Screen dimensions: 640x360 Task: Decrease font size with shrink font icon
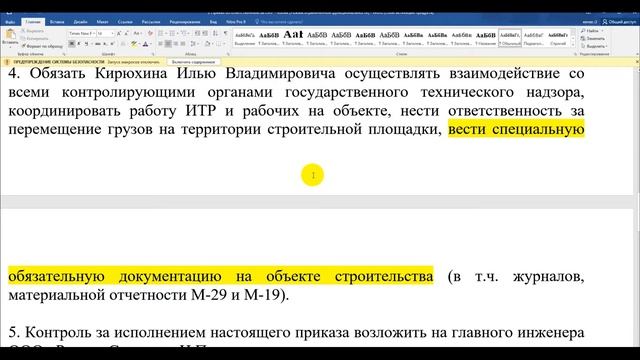126,33
